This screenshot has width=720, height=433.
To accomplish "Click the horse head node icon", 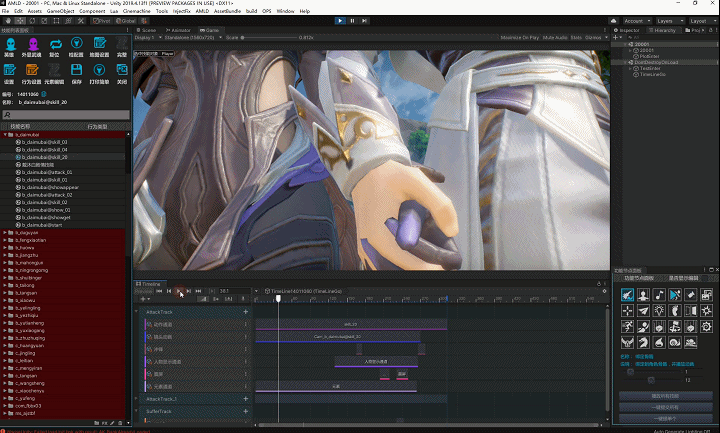I will click(x=643, y=343).
